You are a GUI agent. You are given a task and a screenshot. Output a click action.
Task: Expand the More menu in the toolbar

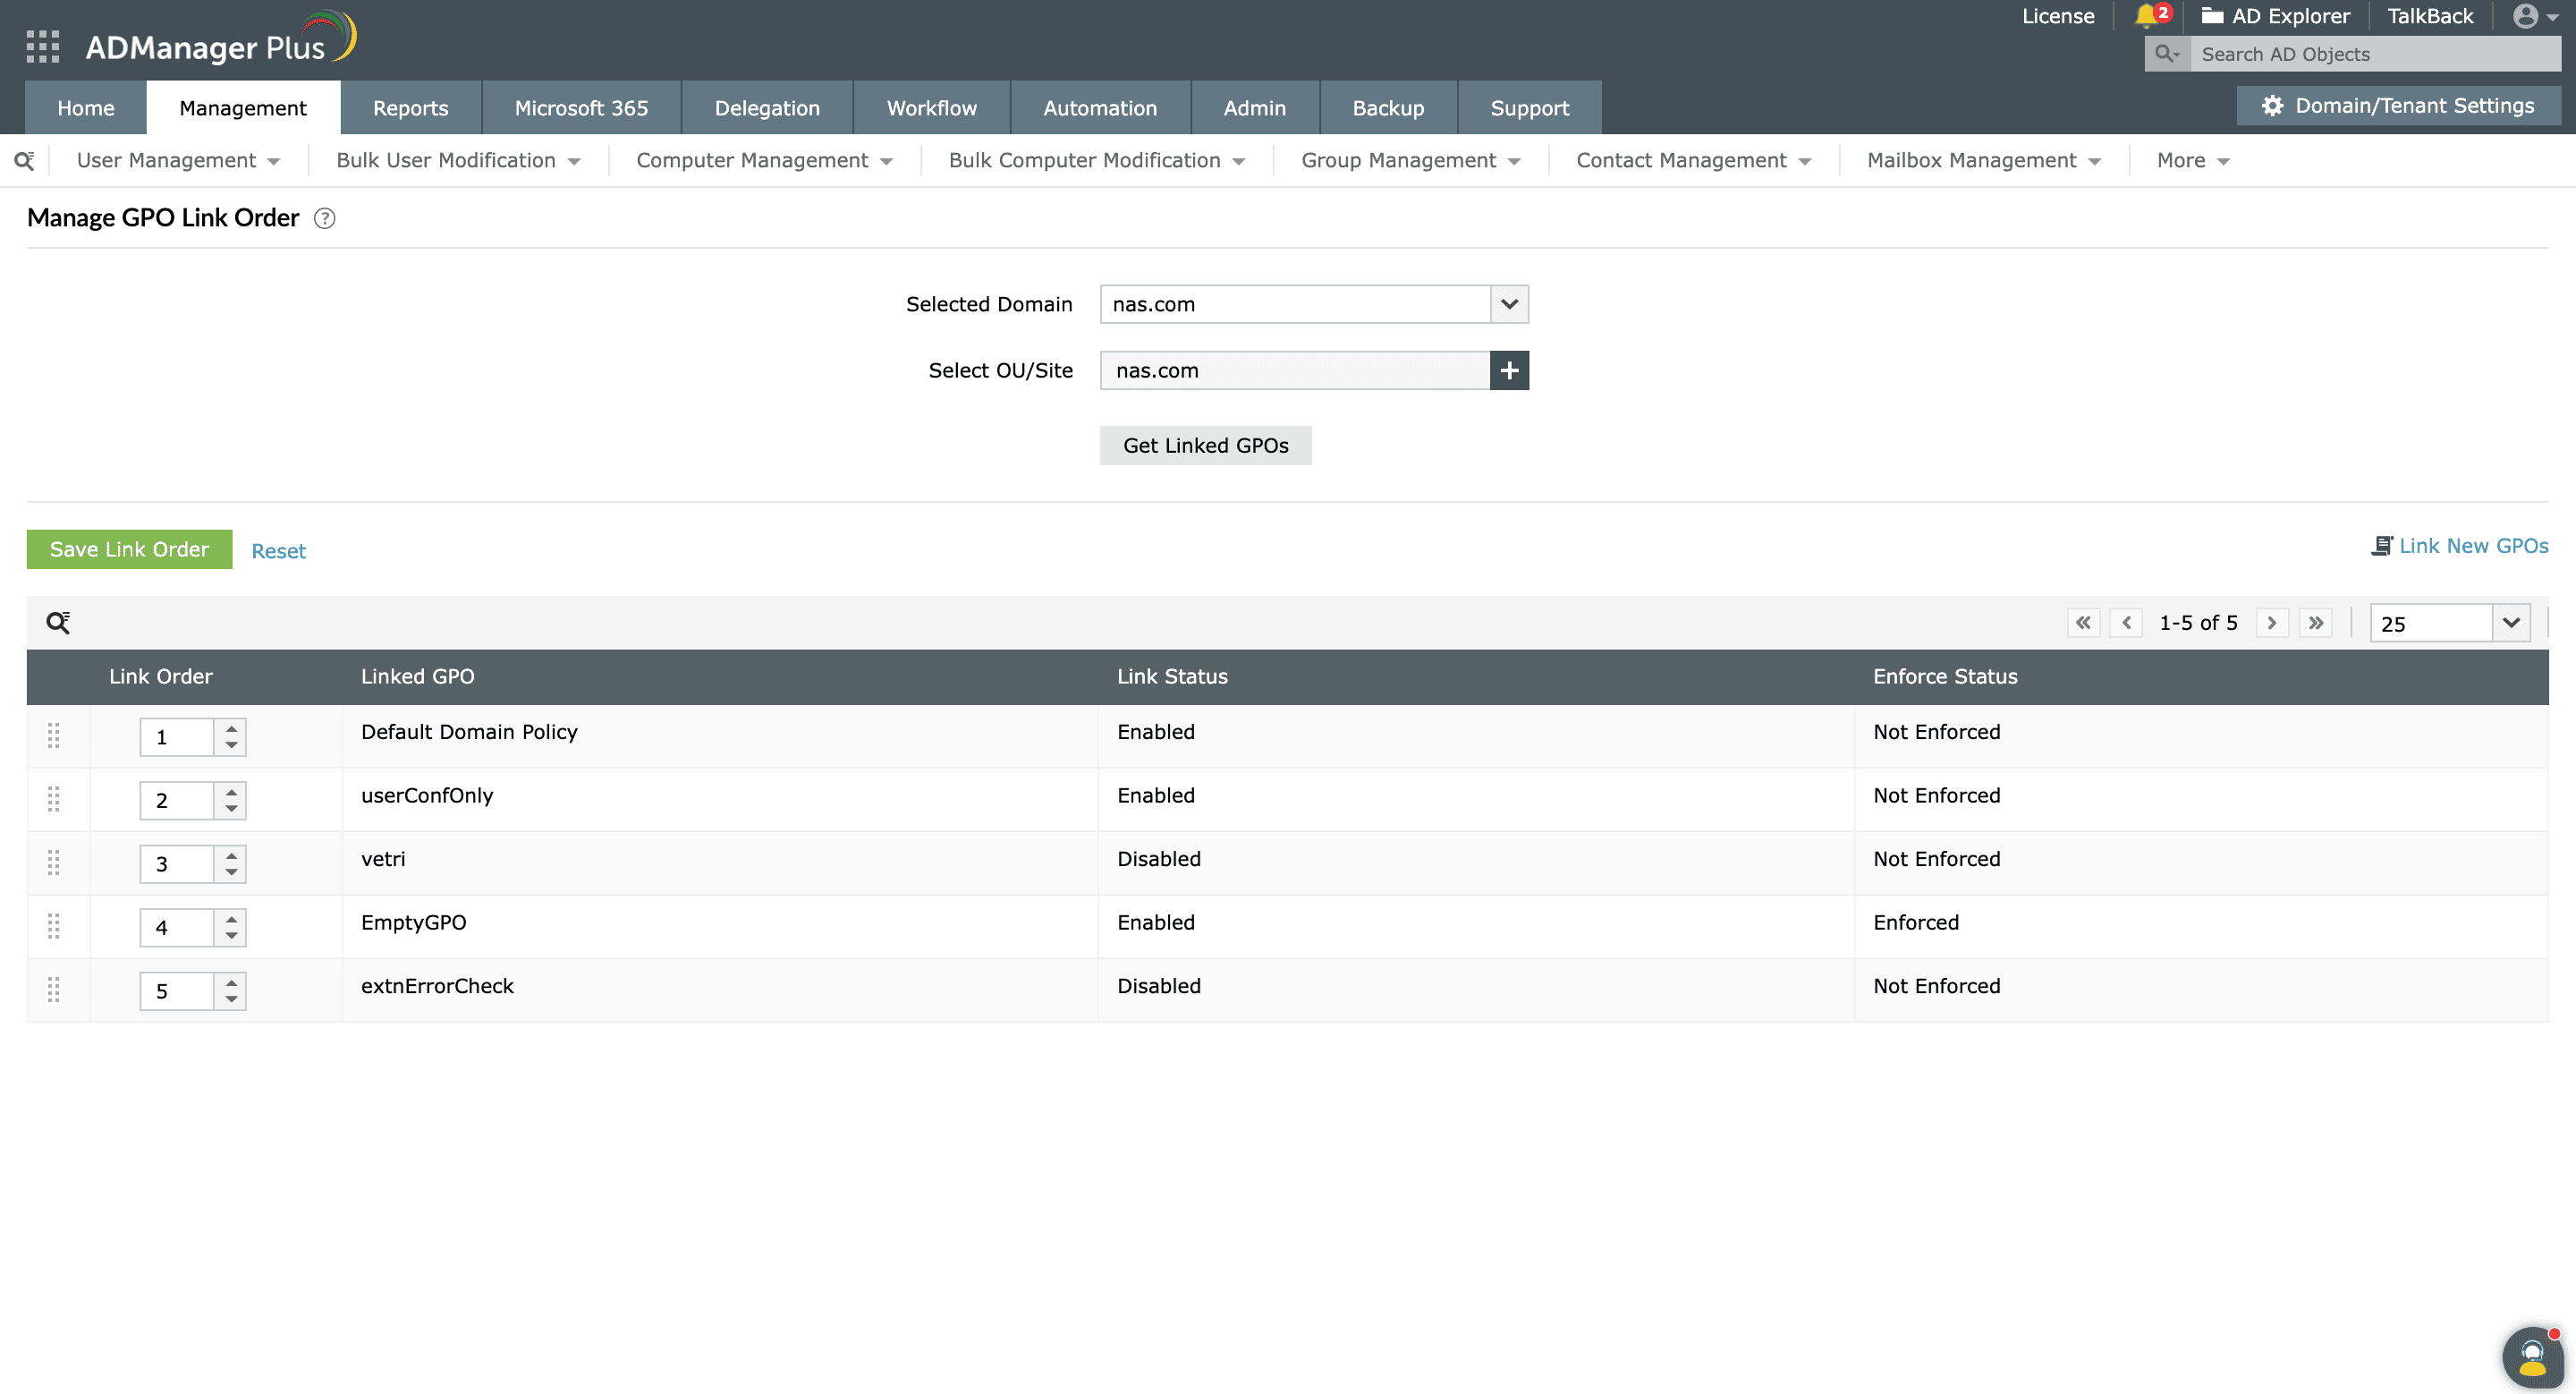(2191, 160)
